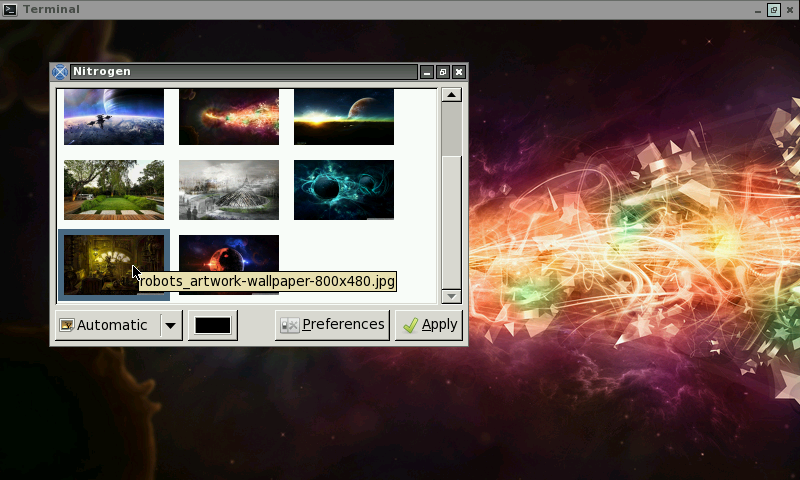Select the space station planet wallpaper thumbnail
The width and height of the screenshot is (800, 480).
click(114, 117)
